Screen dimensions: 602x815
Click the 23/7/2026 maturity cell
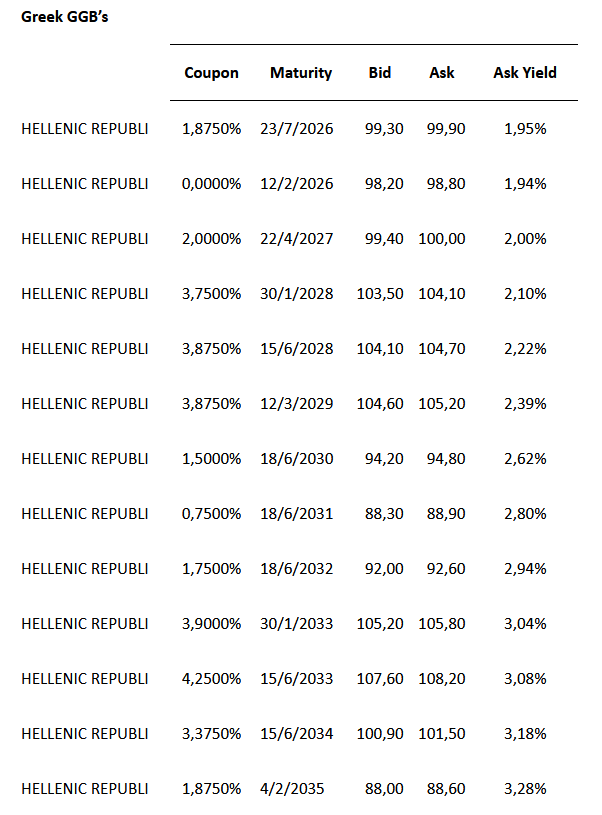pos(297,129)
